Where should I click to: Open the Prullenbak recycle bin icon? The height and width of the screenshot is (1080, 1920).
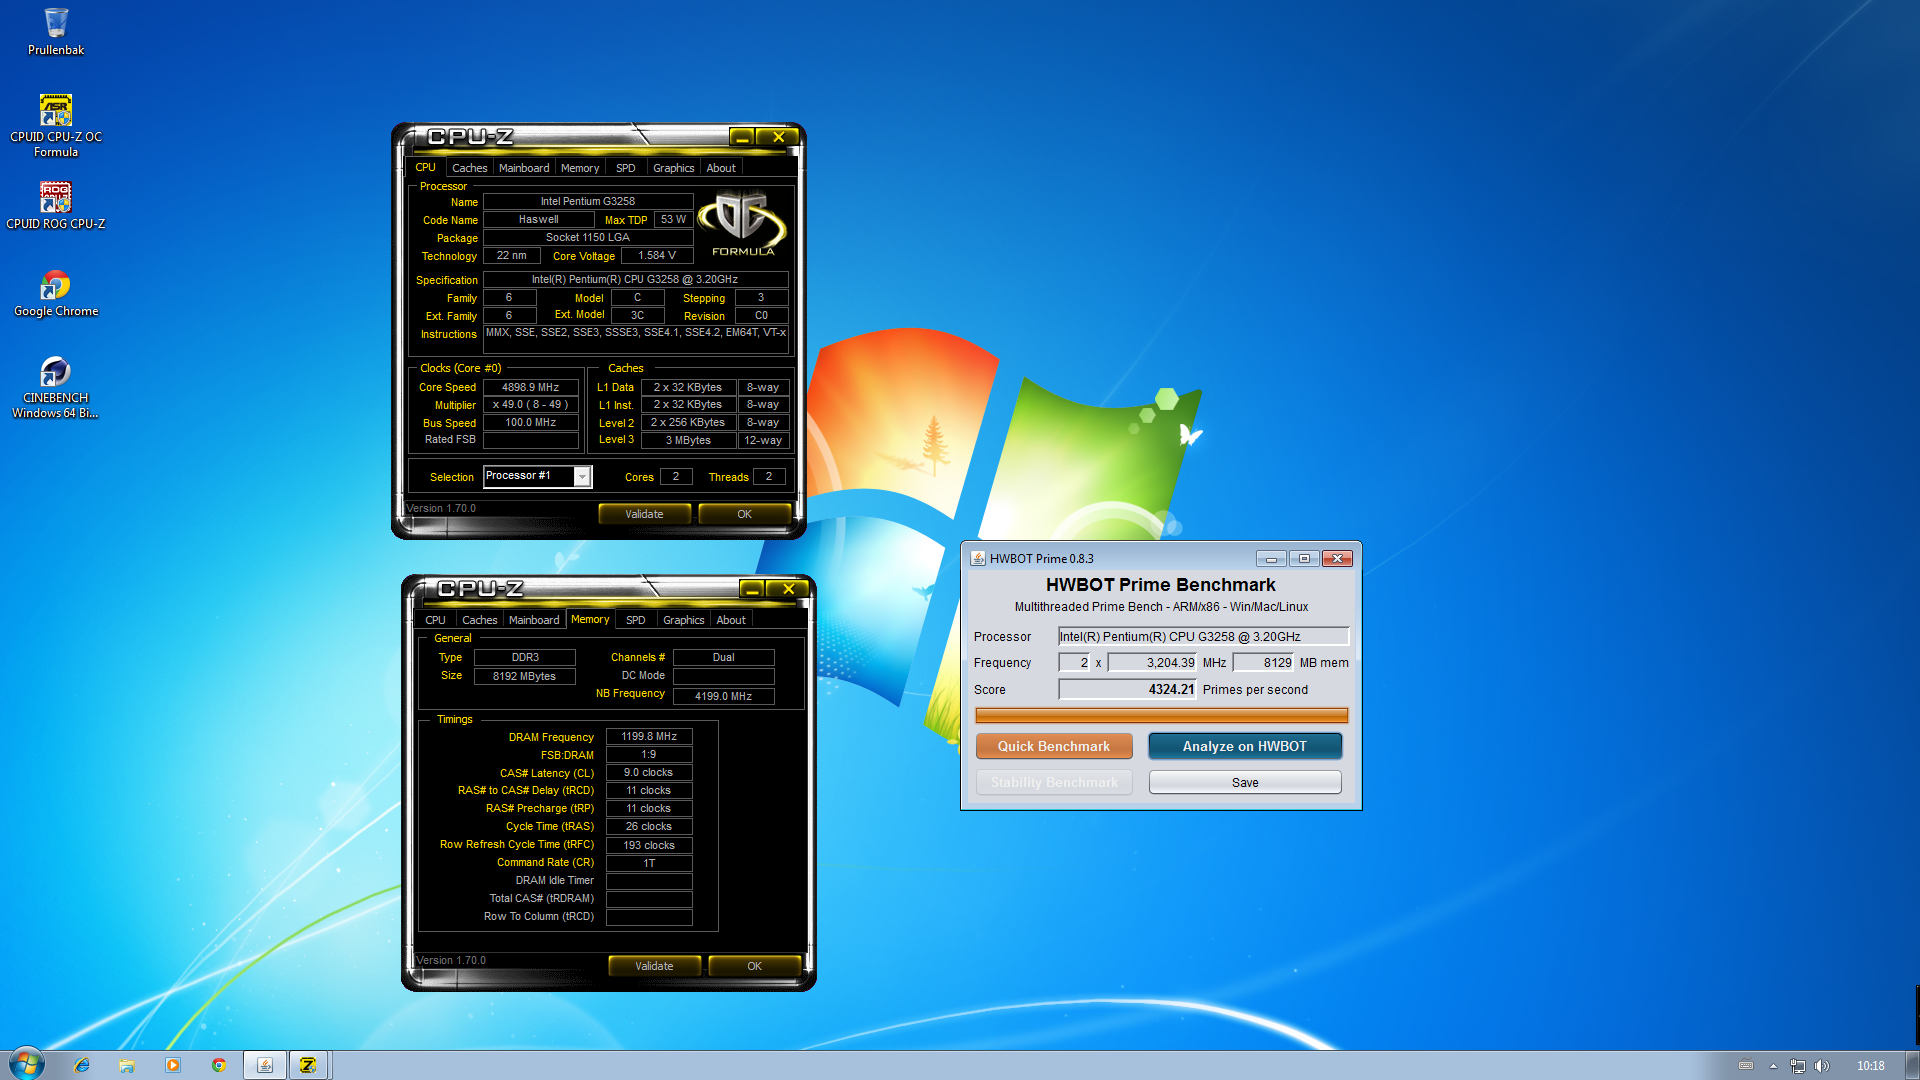click(56, 32)
